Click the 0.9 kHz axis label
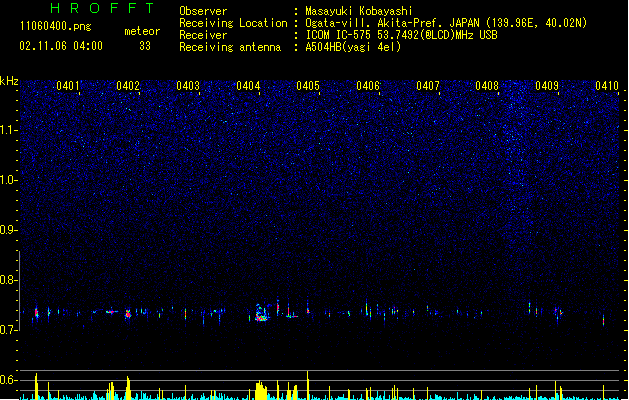 (x=8, y=230)
